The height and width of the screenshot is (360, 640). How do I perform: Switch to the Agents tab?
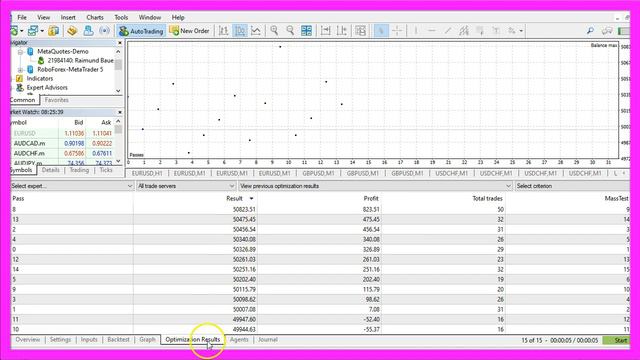(239, 340)
